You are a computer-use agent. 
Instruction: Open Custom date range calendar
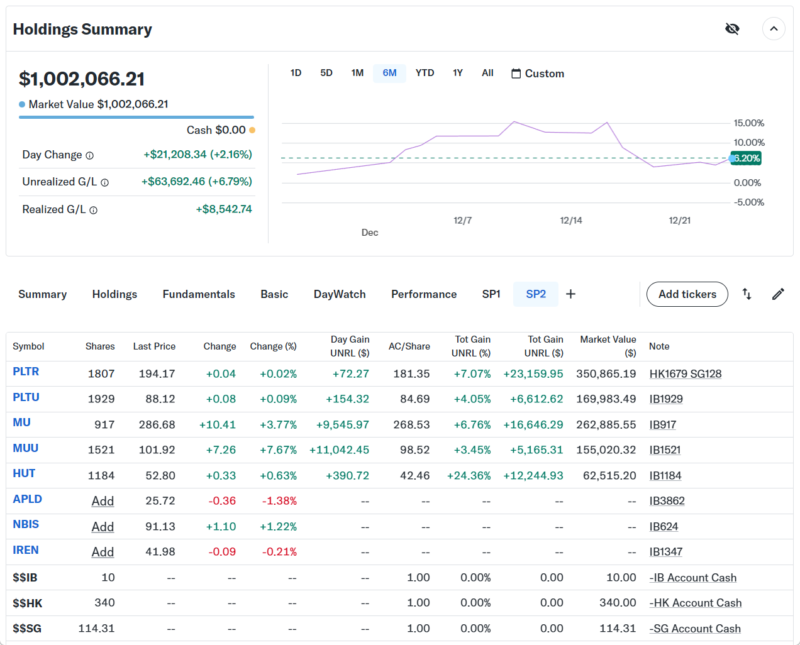(537, 74)
